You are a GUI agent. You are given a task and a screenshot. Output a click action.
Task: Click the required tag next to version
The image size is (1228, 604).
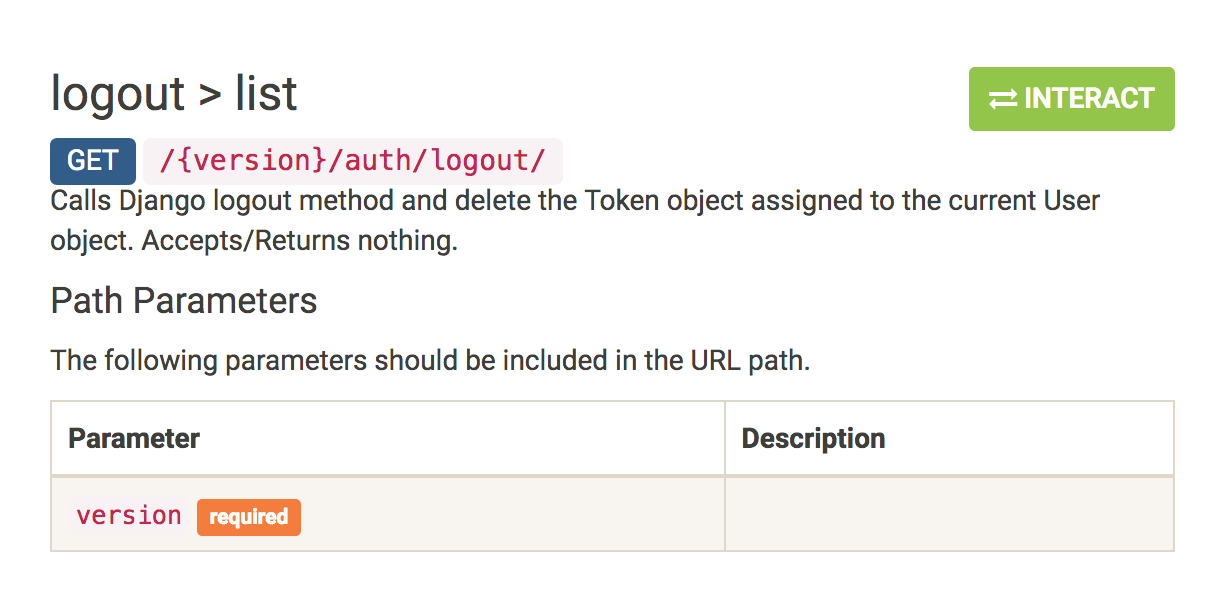coord(248,517)
